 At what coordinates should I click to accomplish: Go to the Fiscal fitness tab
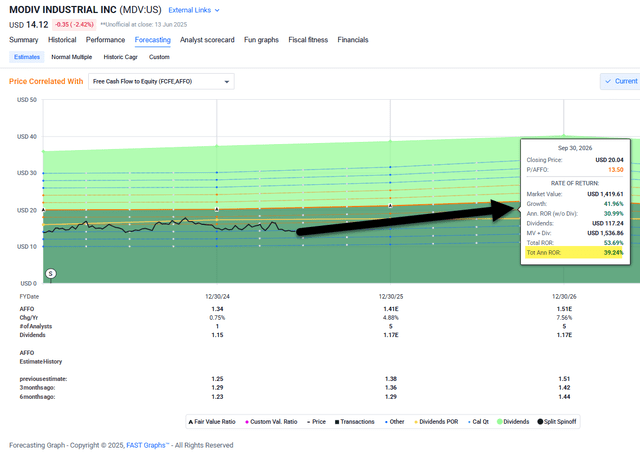(x=308, y=40)
